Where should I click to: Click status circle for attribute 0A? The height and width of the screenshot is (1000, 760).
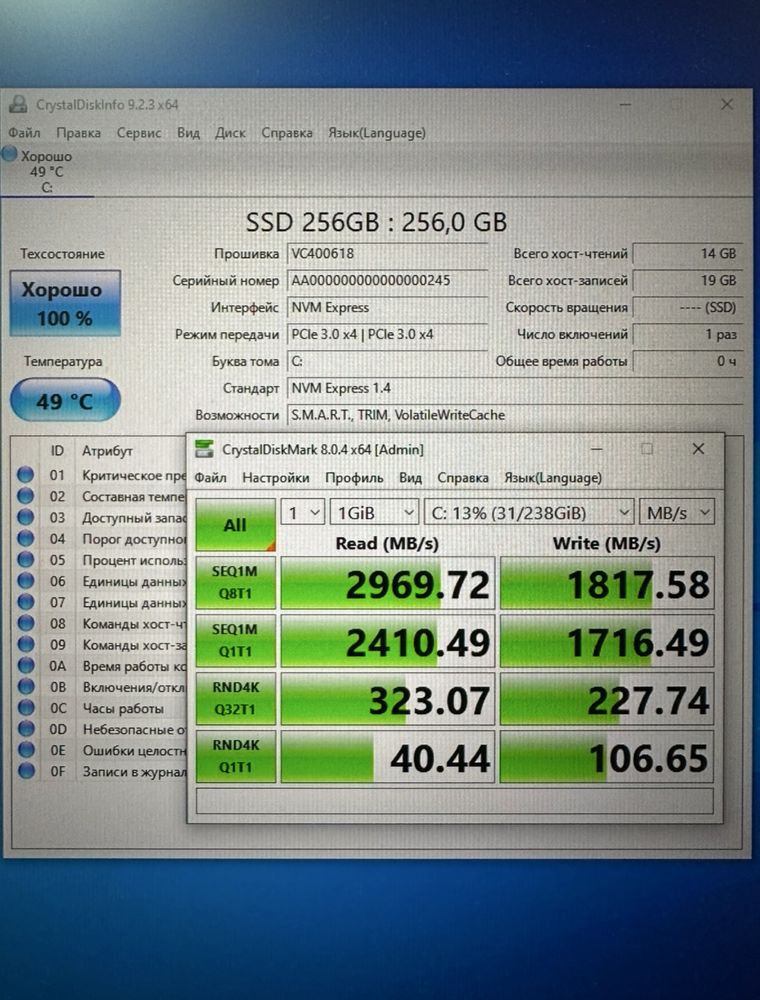[26, 665]
